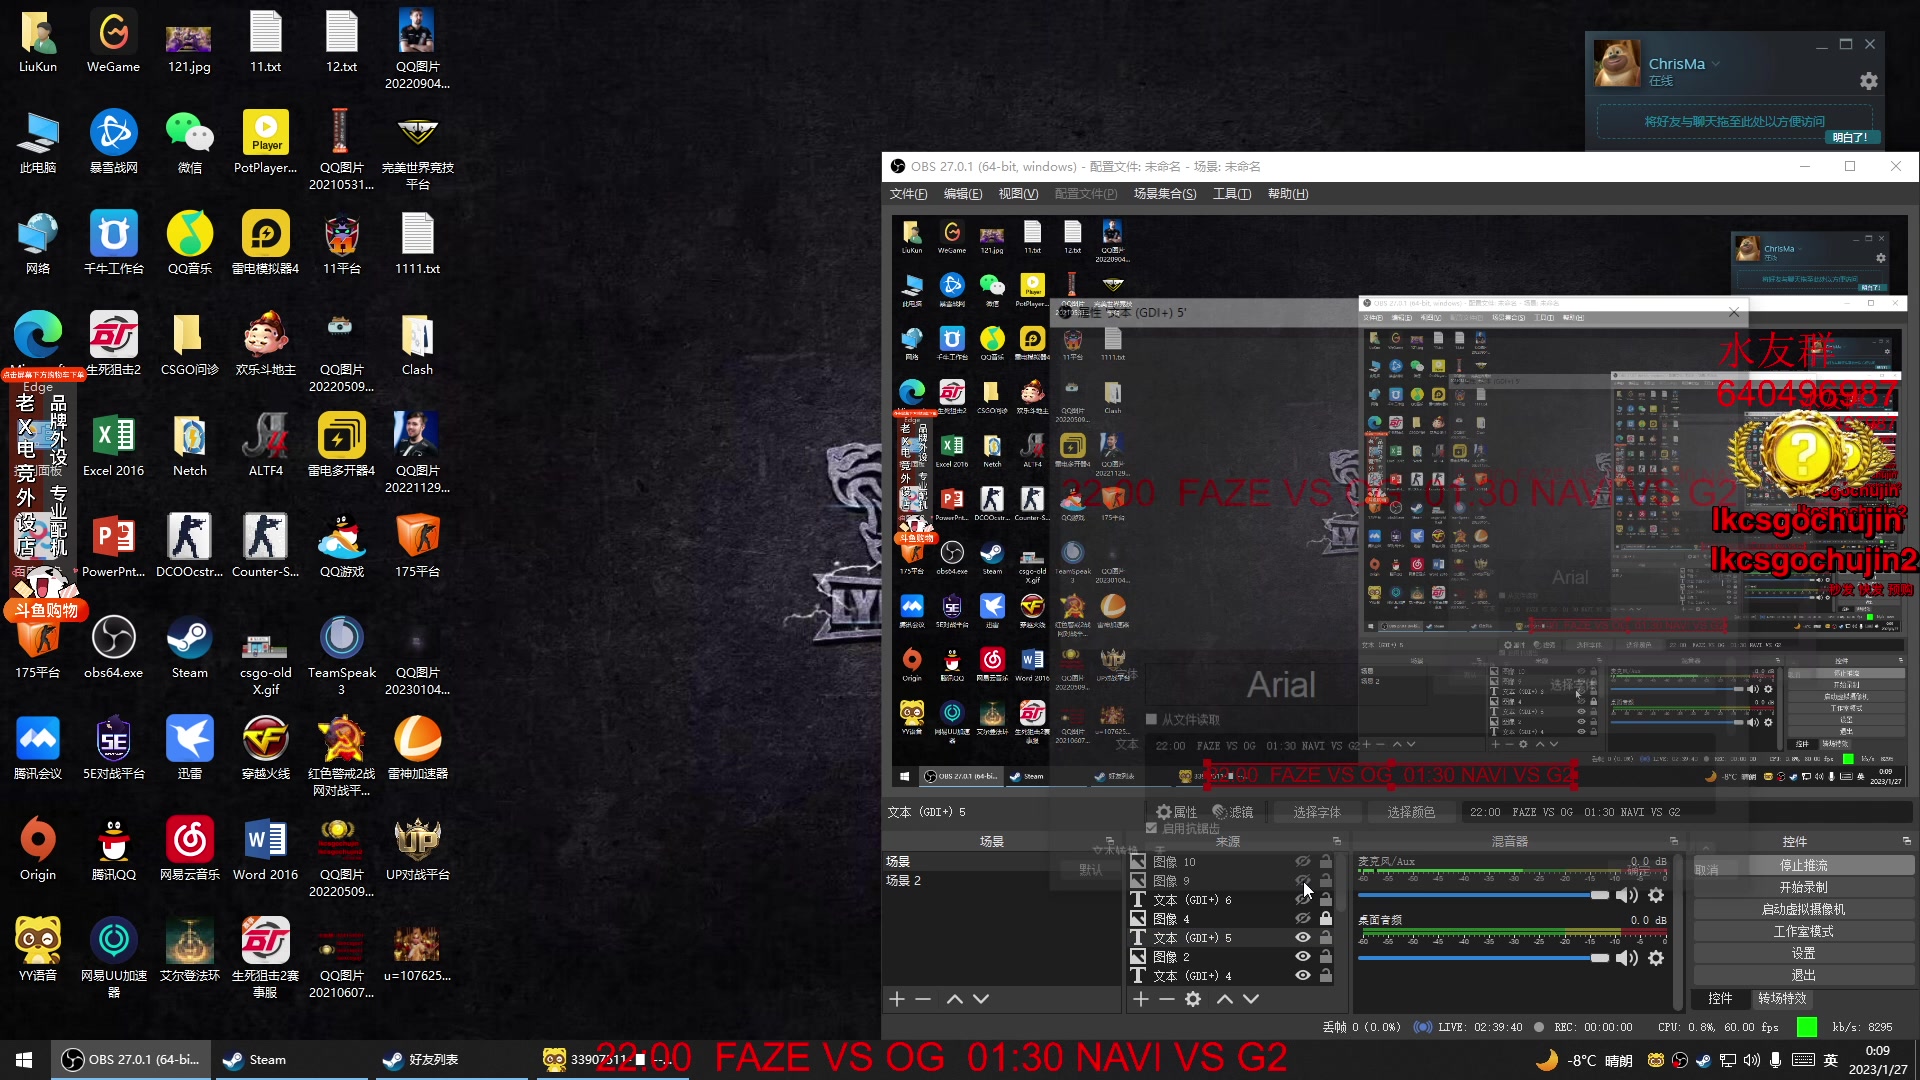Click the 开始录制 button
The image size is (1920, 1080).
click(x=1803, y=887)
